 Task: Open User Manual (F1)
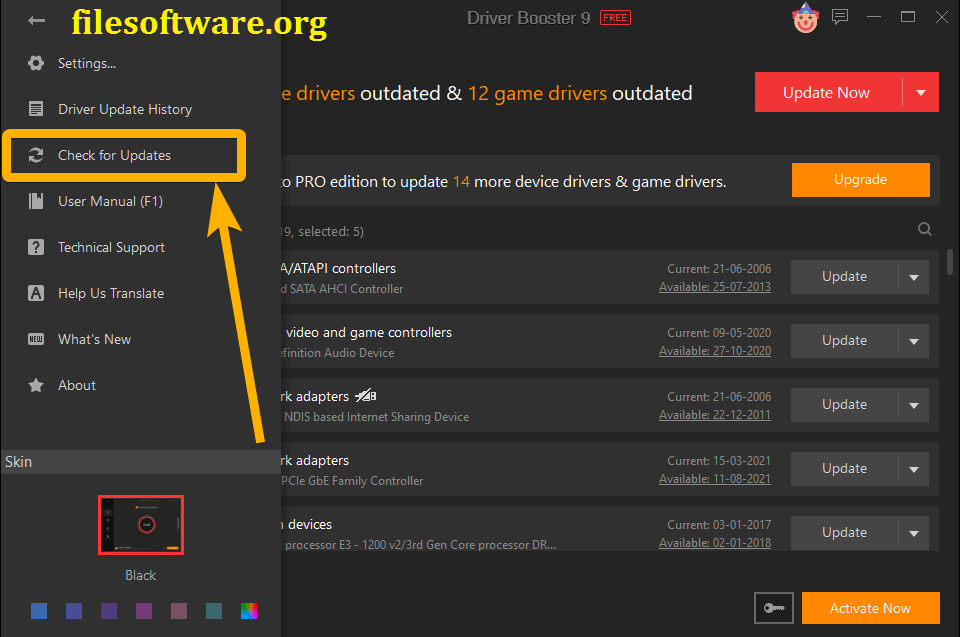[x=110, y=201]
